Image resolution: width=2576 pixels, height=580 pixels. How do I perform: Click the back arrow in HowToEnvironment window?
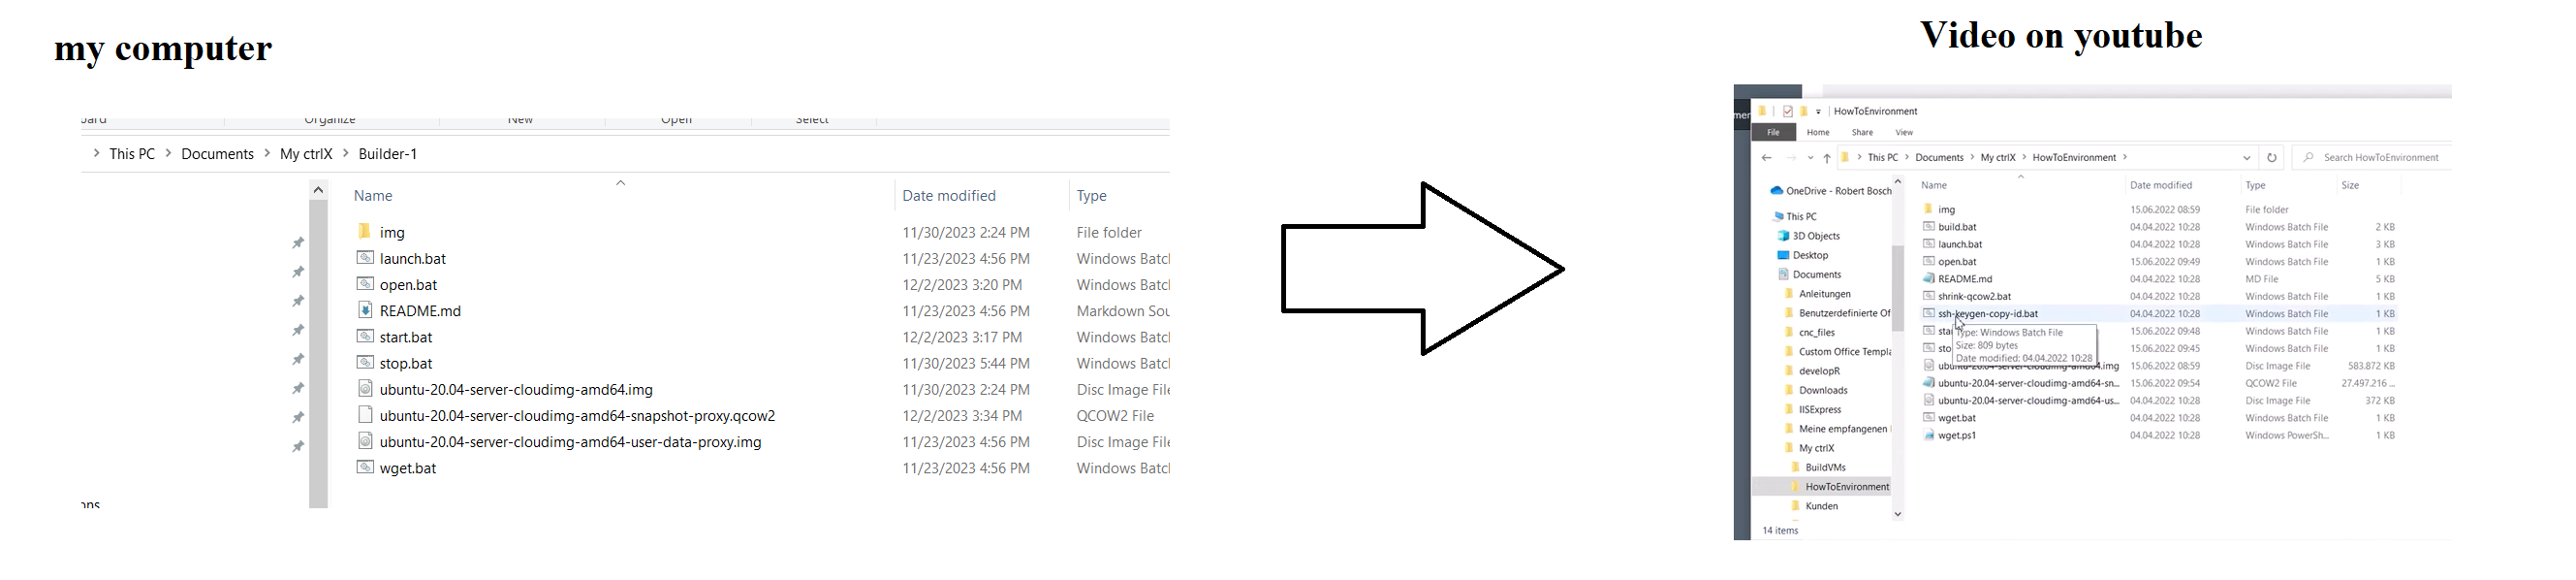(1767, 158)
